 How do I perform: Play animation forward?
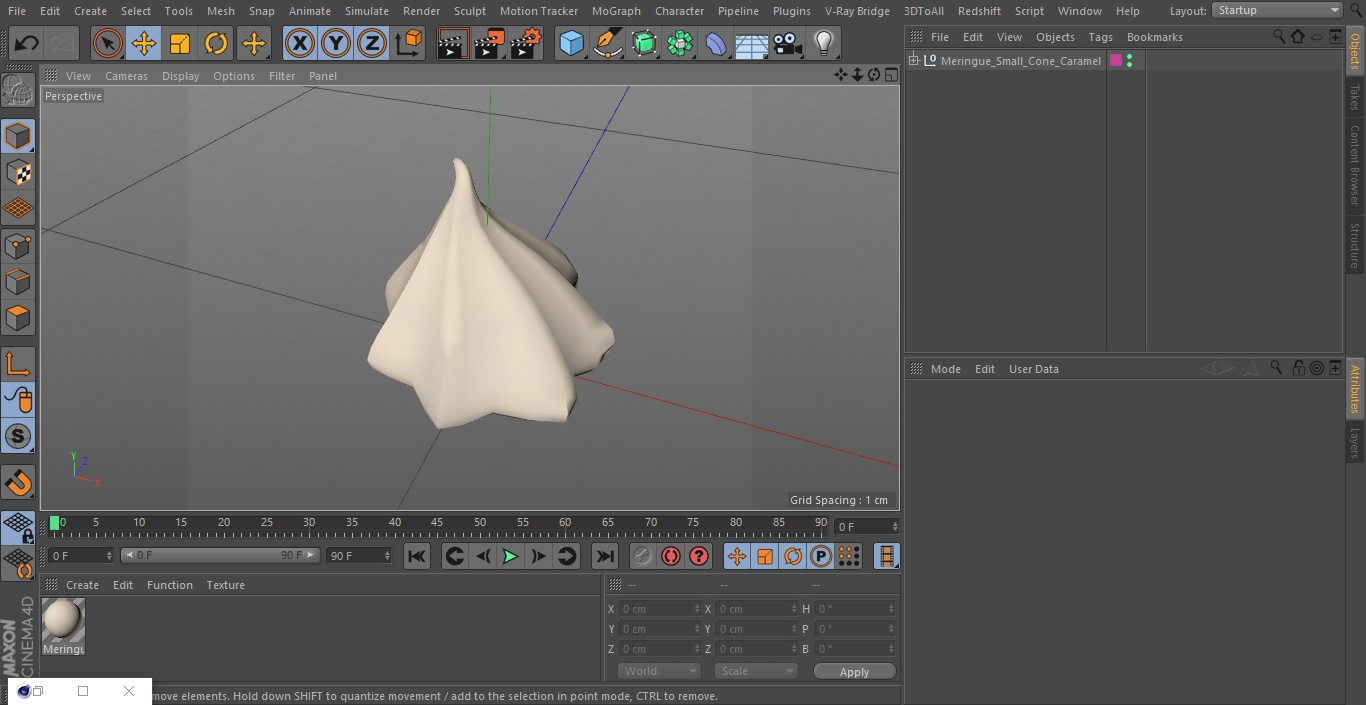tap(510, 556)
